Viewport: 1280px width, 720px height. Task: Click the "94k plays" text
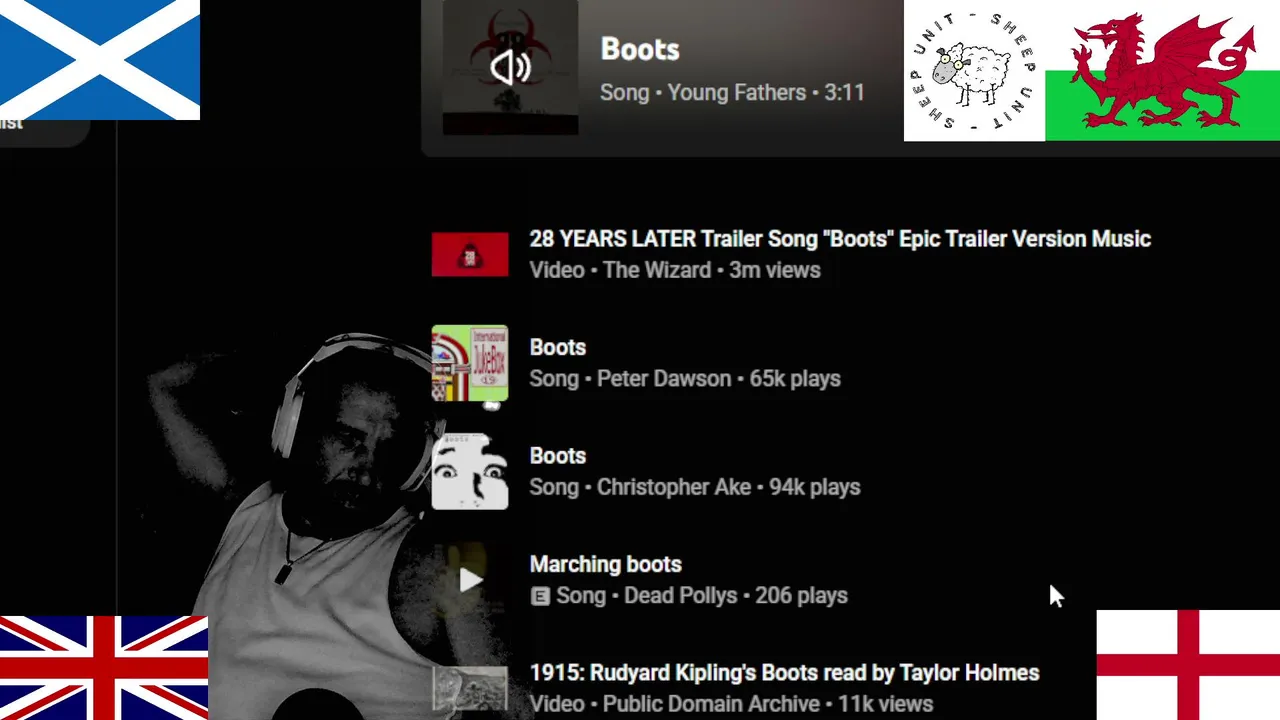point(815,487)
